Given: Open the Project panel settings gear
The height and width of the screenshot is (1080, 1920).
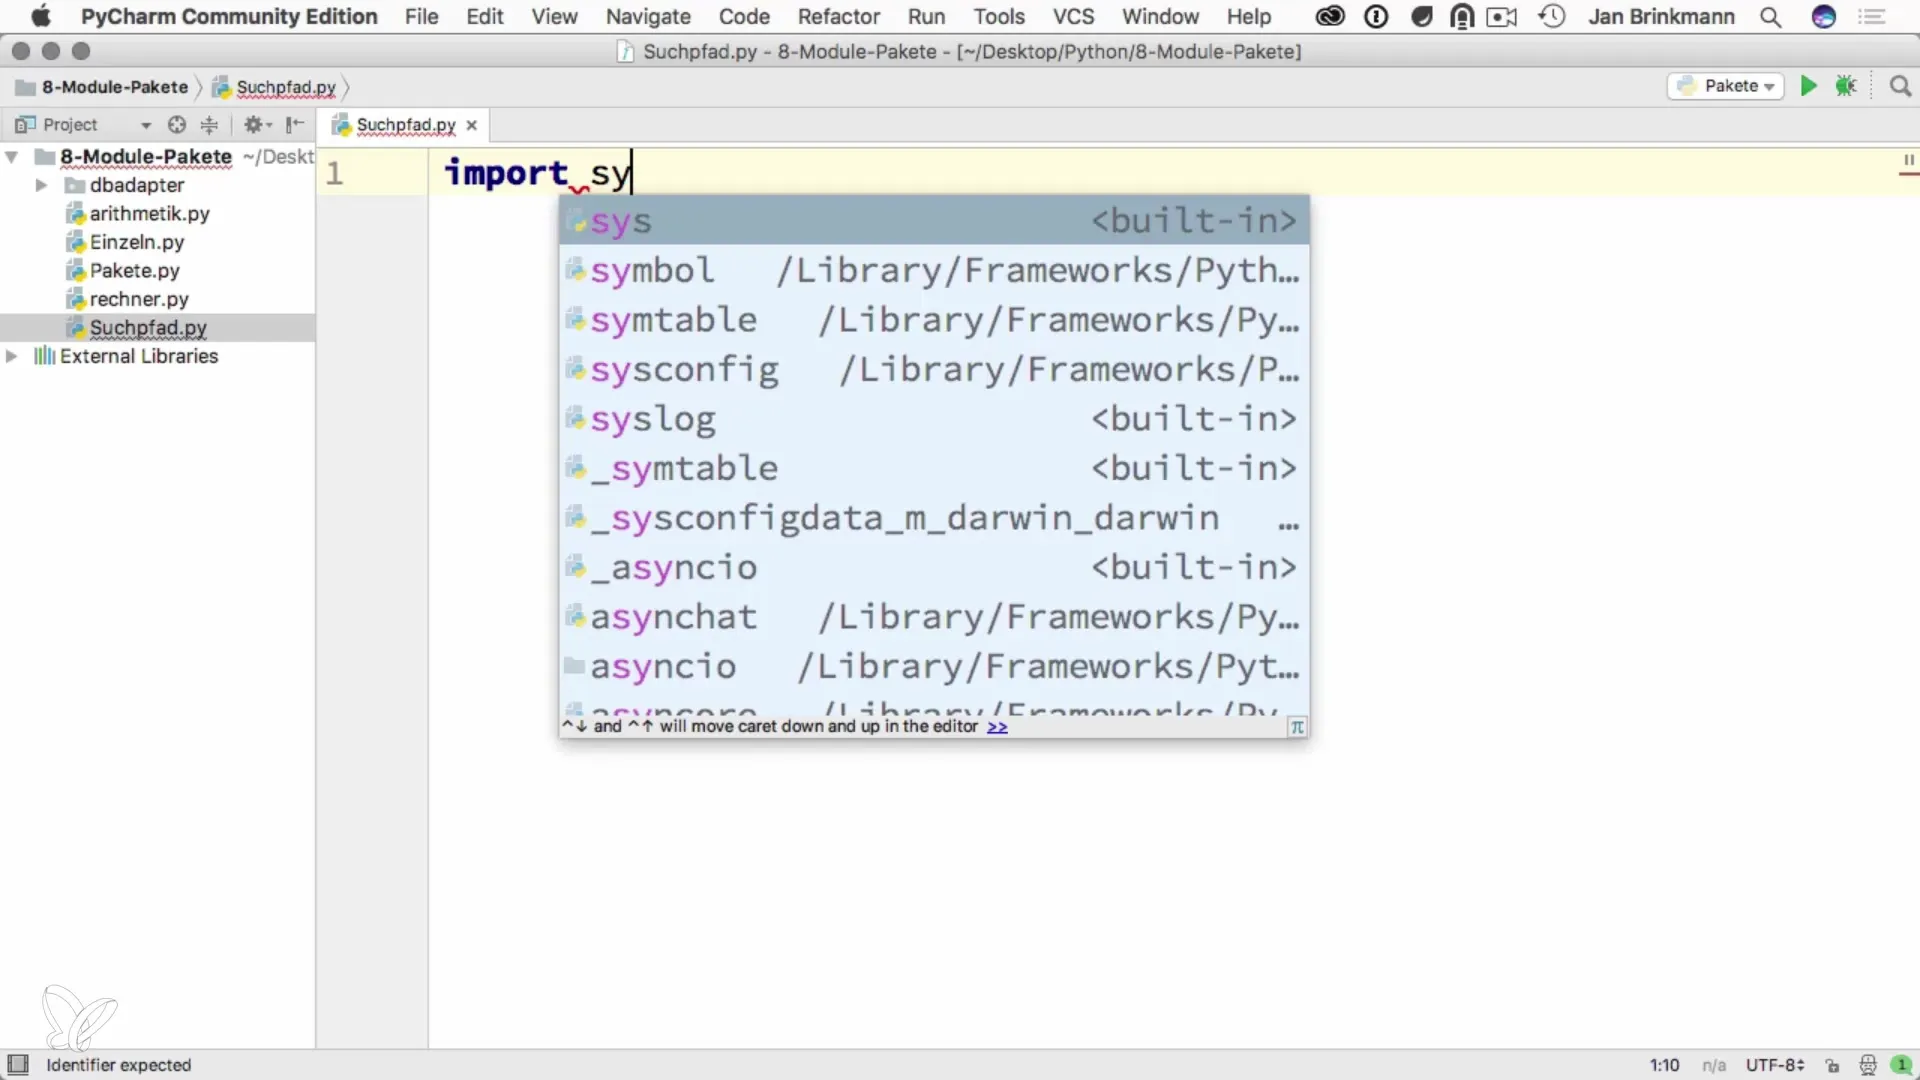Looking at the screenshot, I should pyautogui.click(x=257, y=125).
